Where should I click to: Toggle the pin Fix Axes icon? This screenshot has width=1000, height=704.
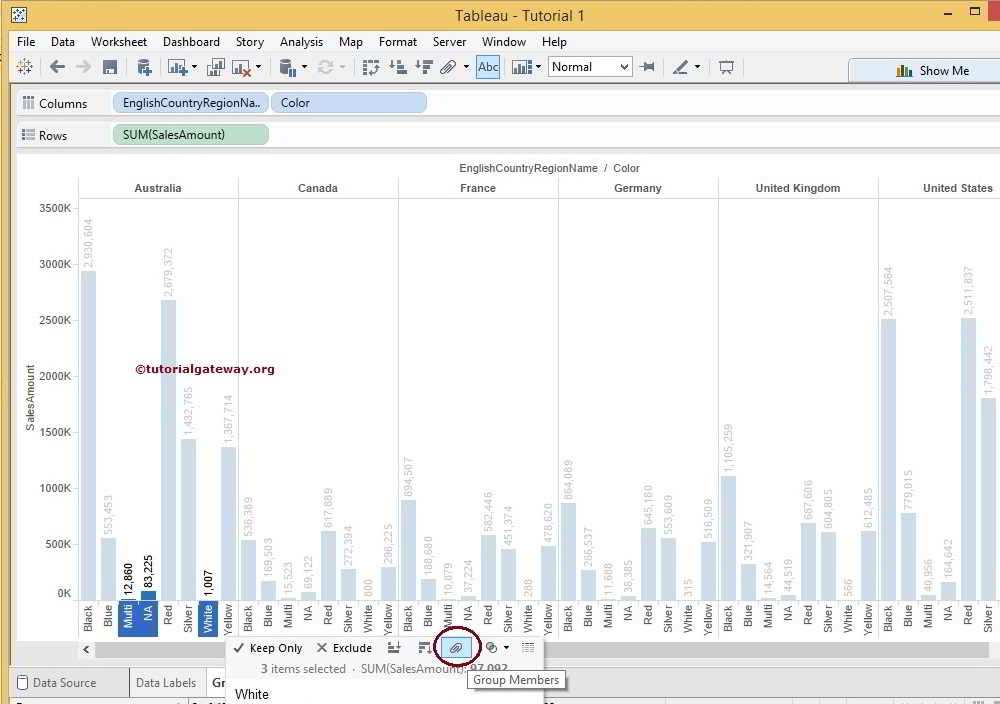647,67
